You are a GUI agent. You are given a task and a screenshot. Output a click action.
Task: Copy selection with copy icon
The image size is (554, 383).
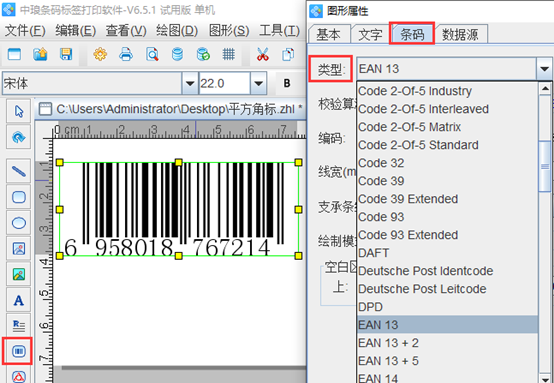click(288, 54)
